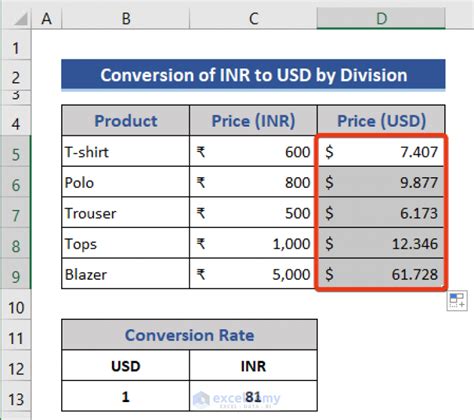
Task: Click the title 'Conversion of INR to USD by Division'
Action: [x=253, y=75]
